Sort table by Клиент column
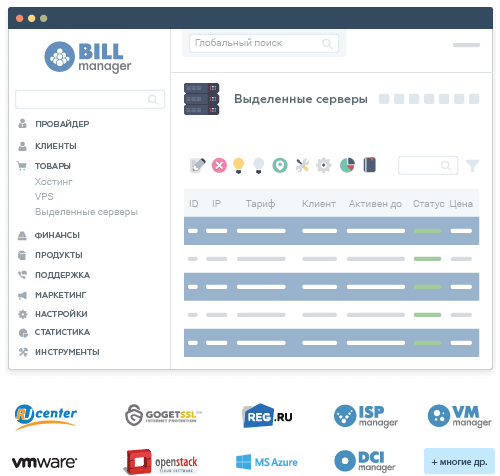Viewport: 500px width, 476px height. [x=319, y=204]
